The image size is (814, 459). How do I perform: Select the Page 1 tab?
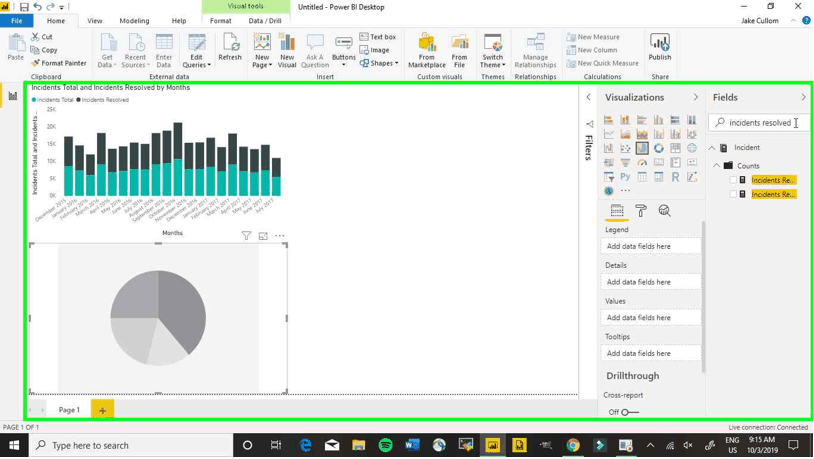69,410
